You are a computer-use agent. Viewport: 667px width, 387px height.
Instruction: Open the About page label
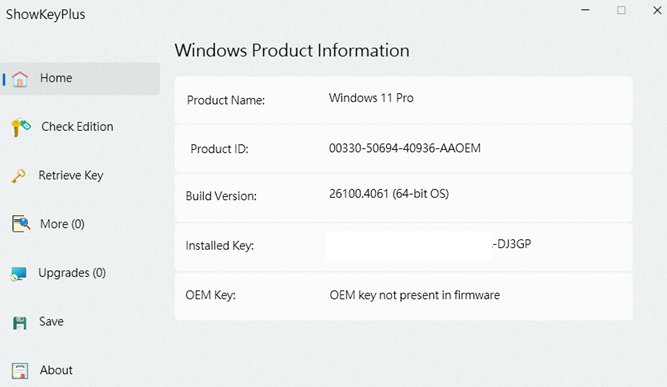click(x=56, y=370)
